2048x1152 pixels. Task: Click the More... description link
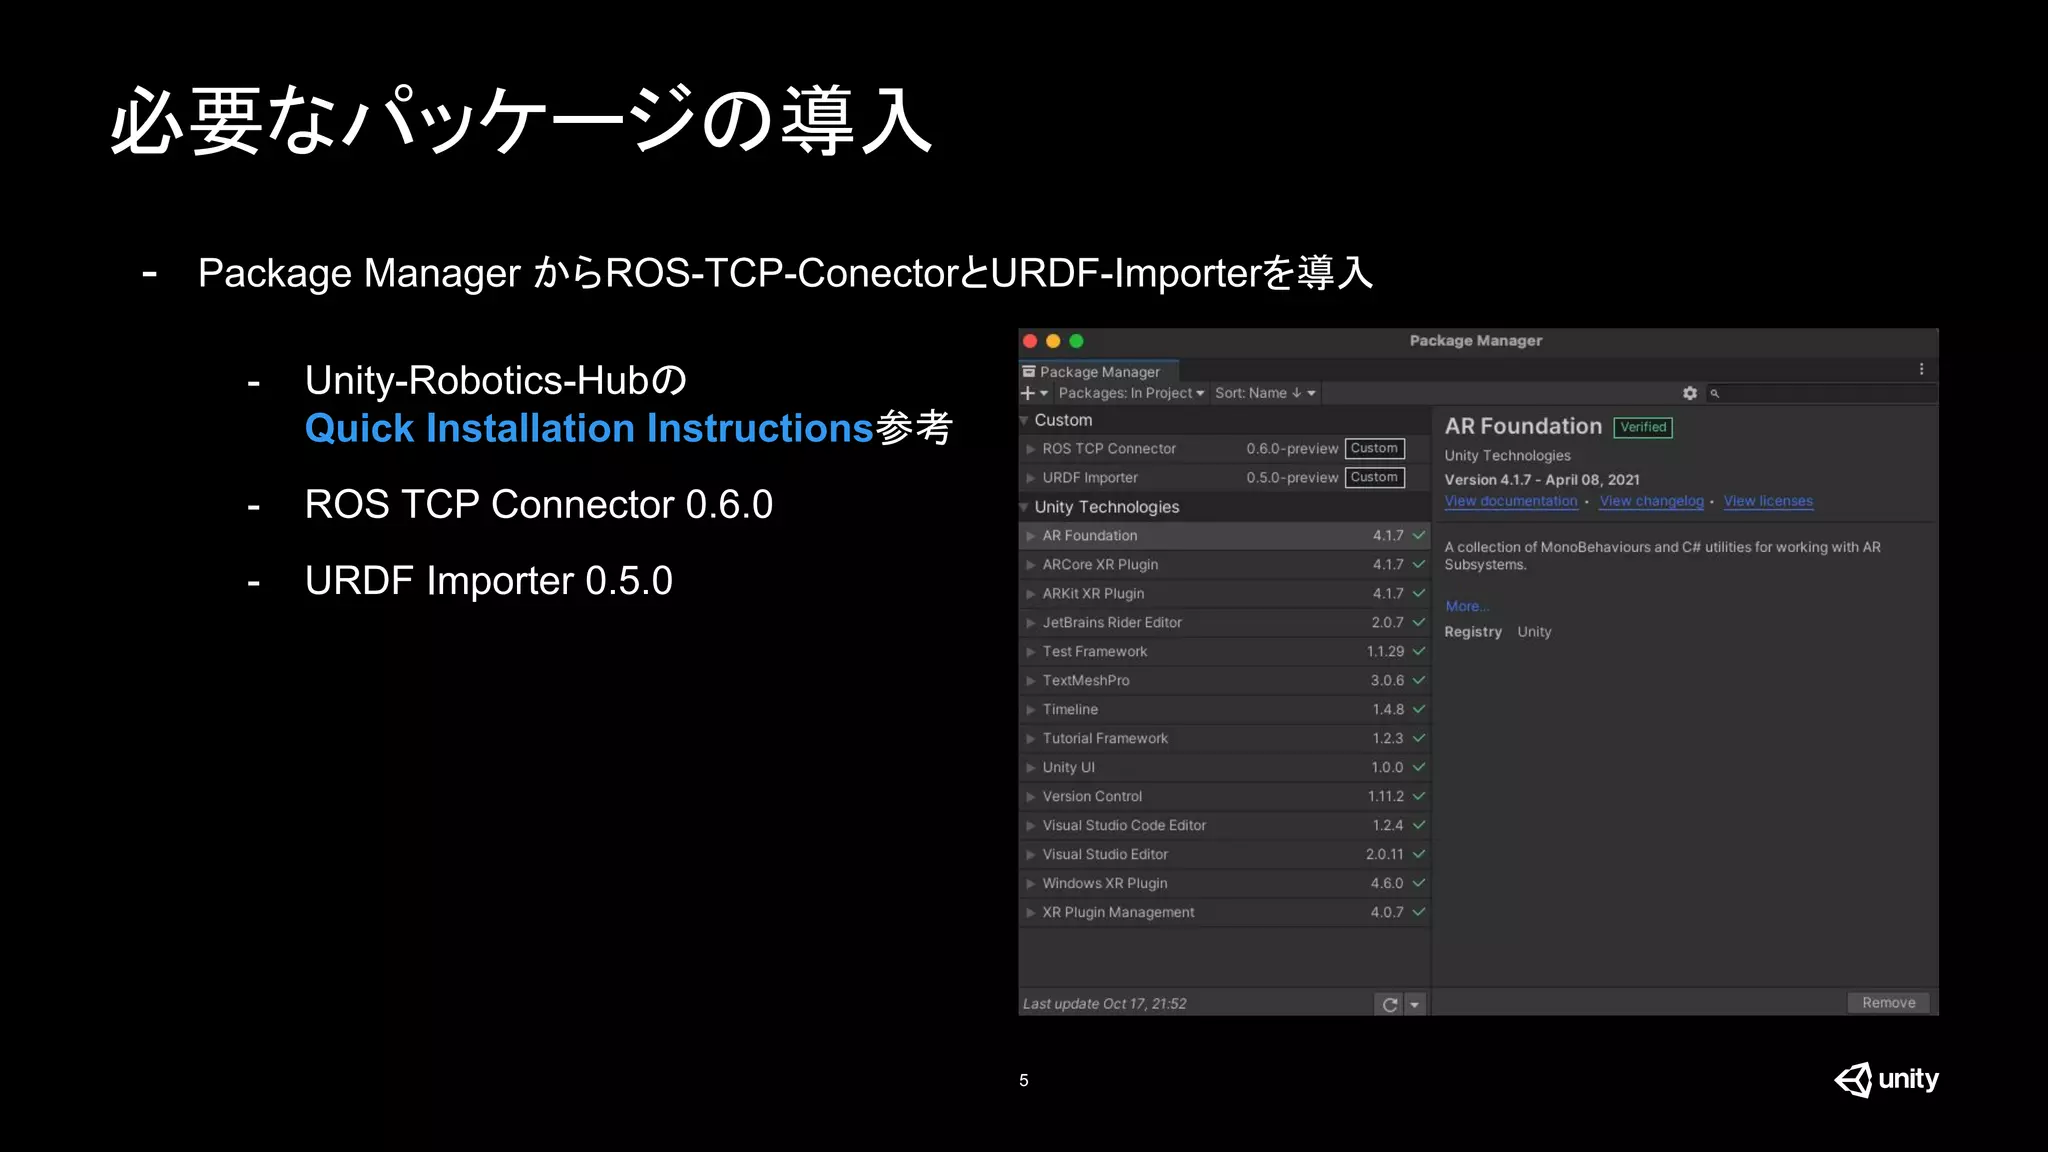click(x=1467, y=606)
